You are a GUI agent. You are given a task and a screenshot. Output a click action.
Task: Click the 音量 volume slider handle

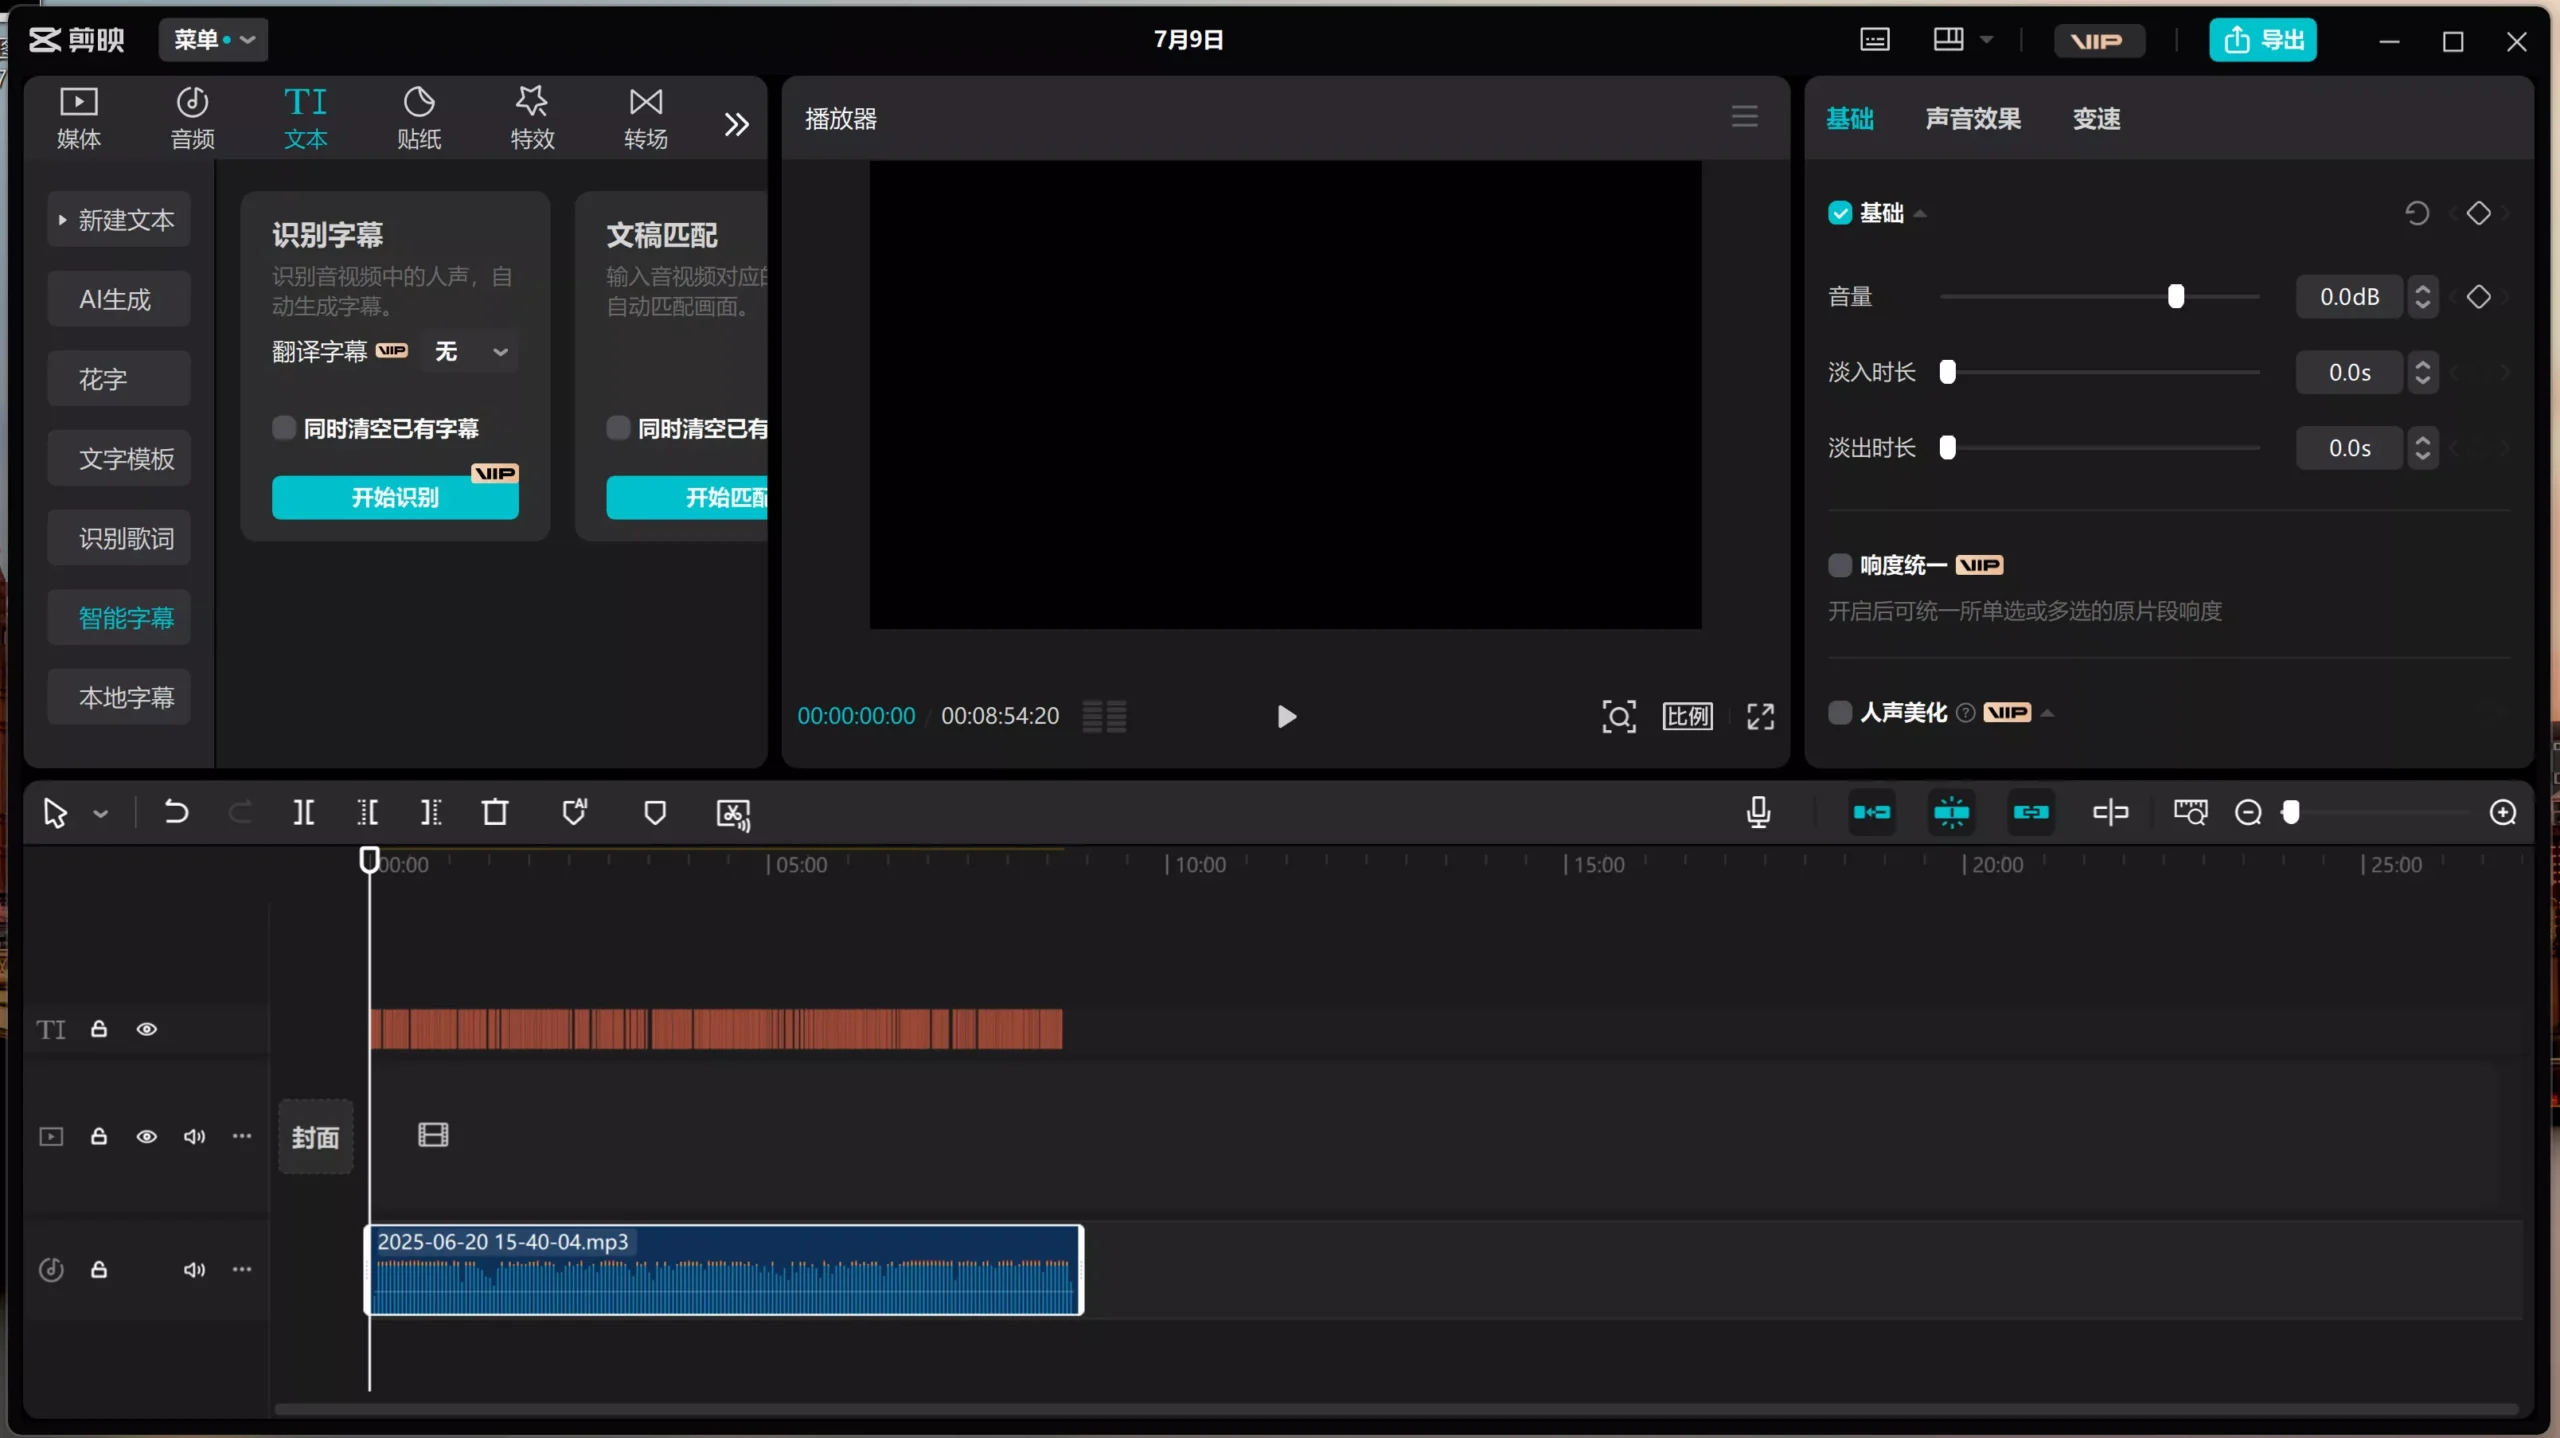point(2176,297)
